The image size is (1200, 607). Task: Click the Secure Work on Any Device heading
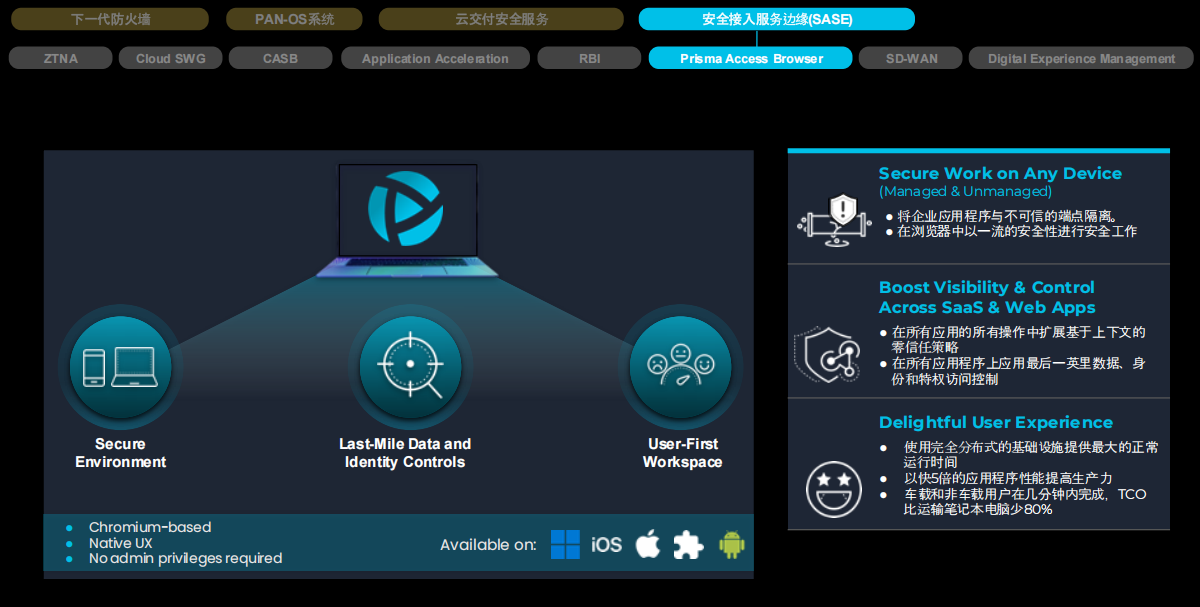pos(1000,174)
